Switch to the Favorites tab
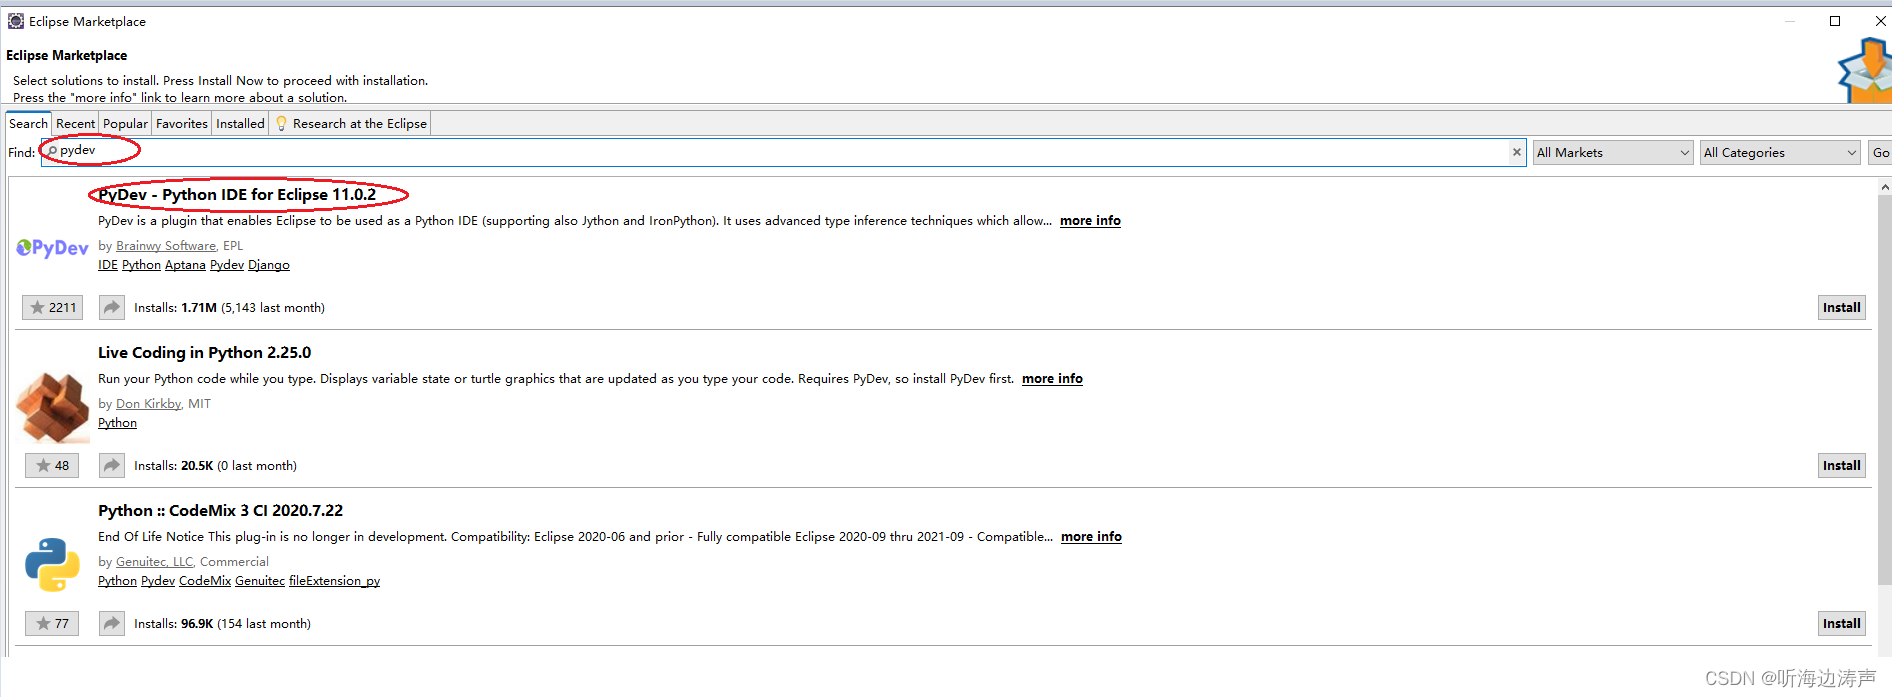Viewport: 1892px width, 697px height. [182, 124]
